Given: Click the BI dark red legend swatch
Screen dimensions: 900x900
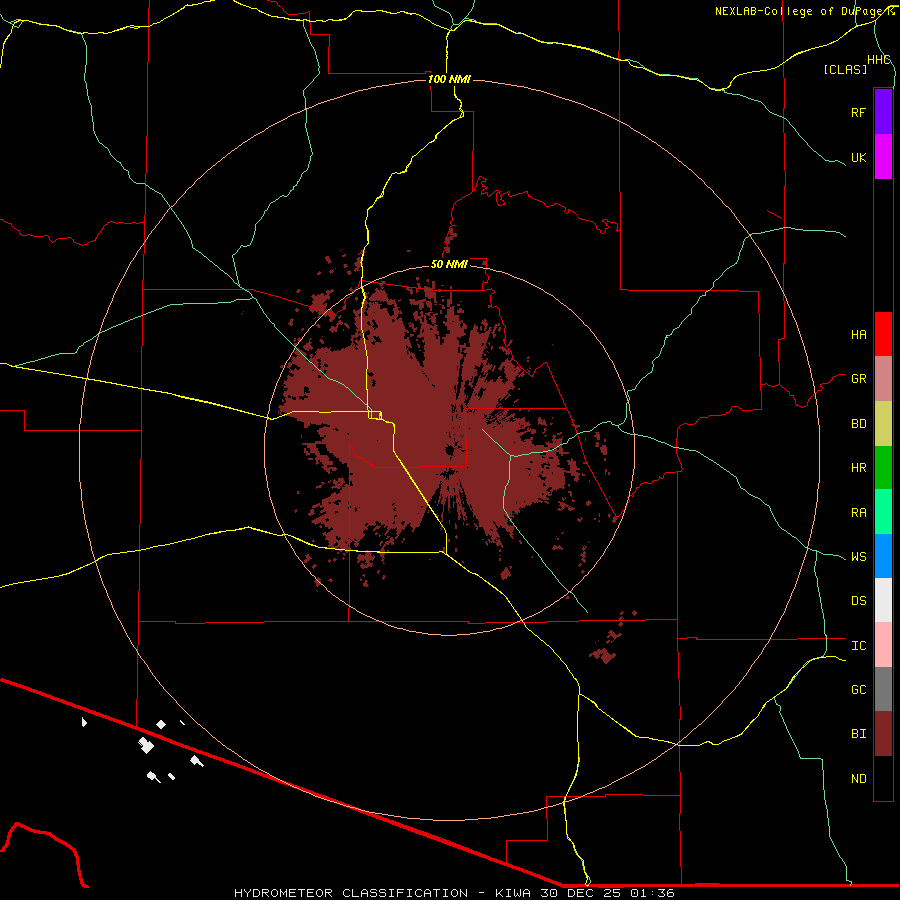Looking at the screenshot, I should [883, 734].
